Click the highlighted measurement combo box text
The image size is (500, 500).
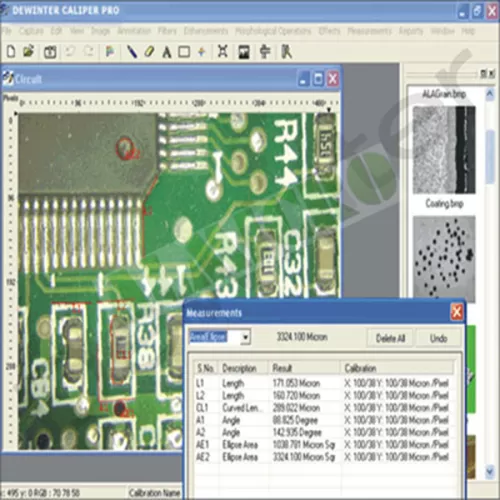pos(208,337)
